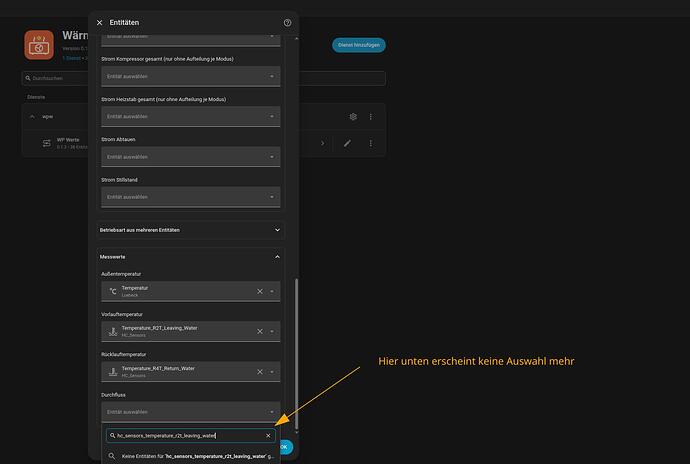
Task: Open the Rücklauftemperatur dropdown arrow
Action: 272,372
